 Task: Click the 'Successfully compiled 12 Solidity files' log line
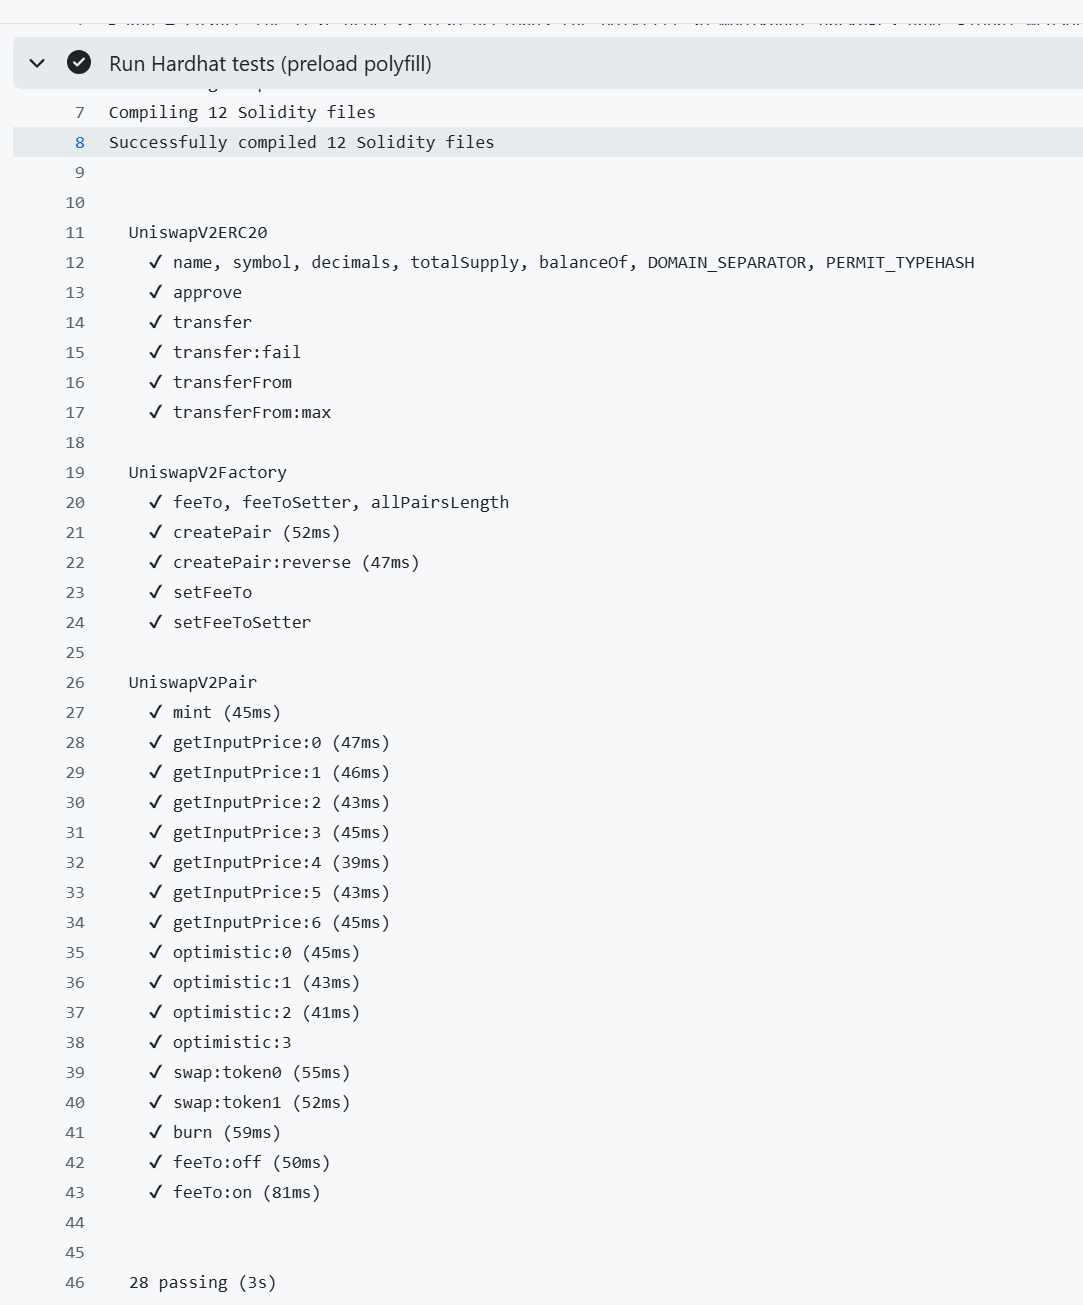point(301,142)
